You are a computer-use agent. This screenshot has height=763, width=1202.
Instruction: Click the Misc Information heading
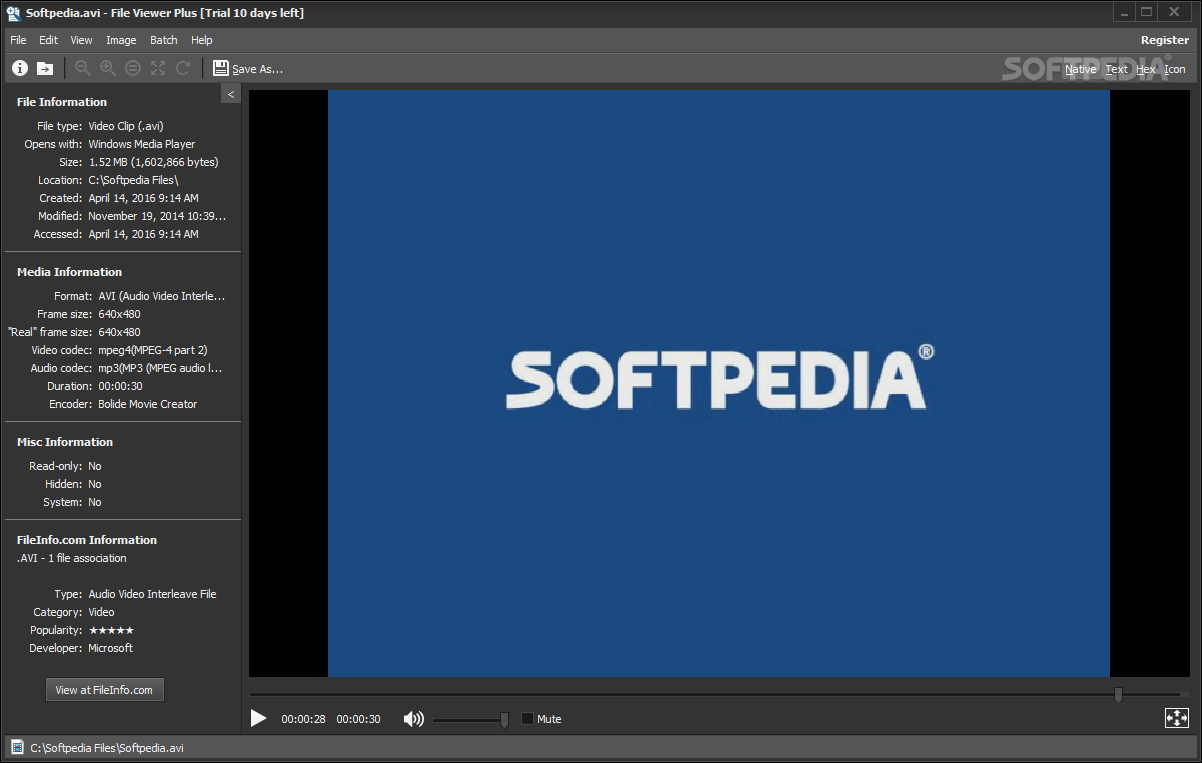[x=65, y=442]
